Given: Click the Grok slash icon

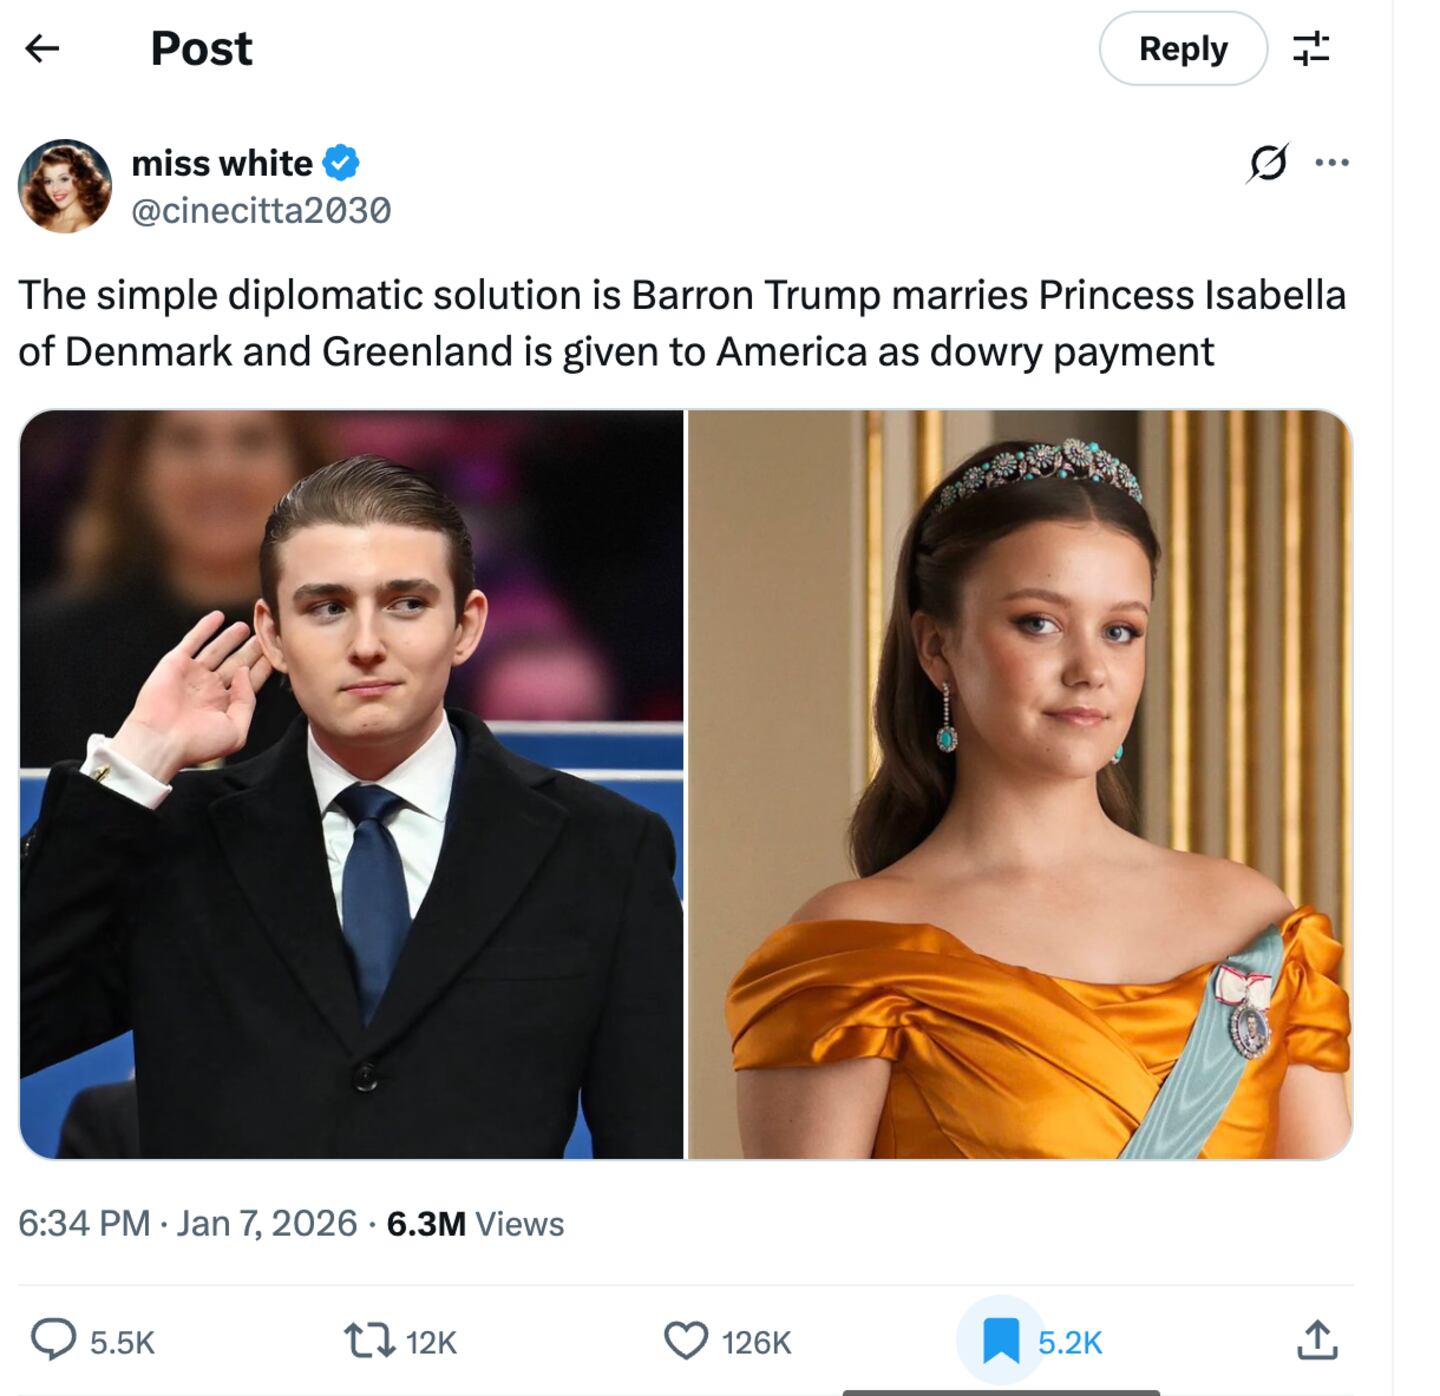Looking at the screenshot, I should 1267,162.
